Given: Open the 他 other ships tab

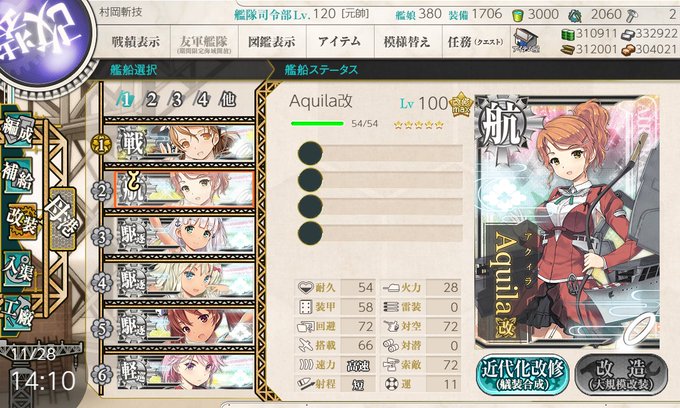Looking at the screenshot, I should point(227,100).
